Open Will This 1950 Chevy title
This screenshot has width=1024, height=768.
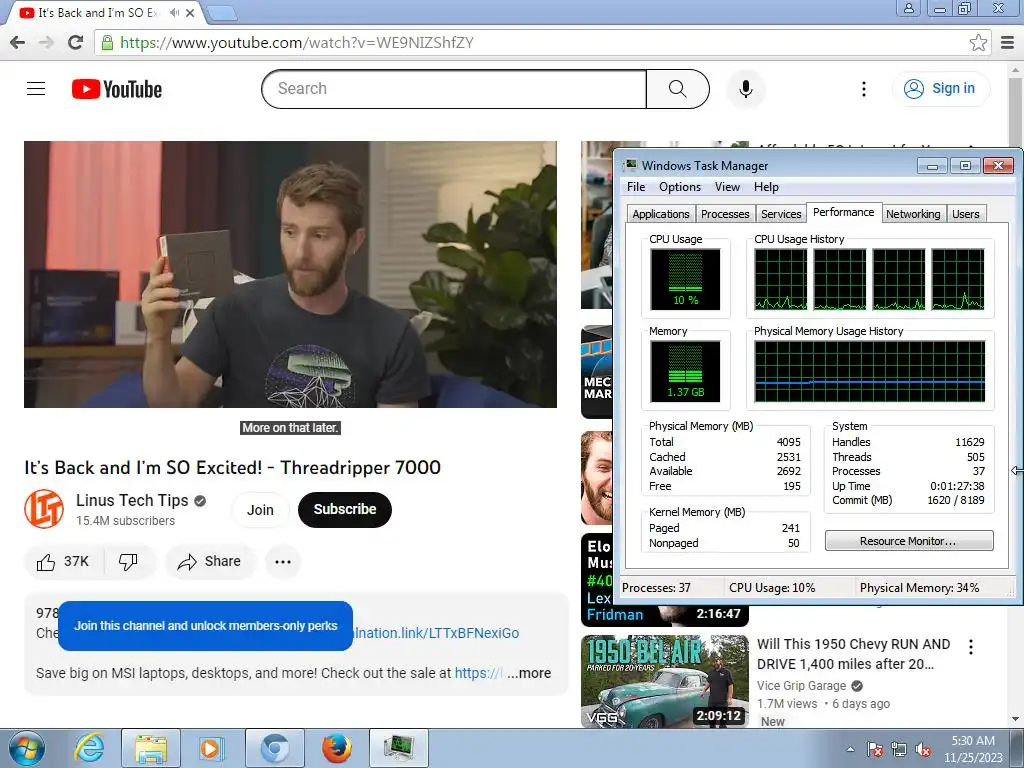[853, 654]
